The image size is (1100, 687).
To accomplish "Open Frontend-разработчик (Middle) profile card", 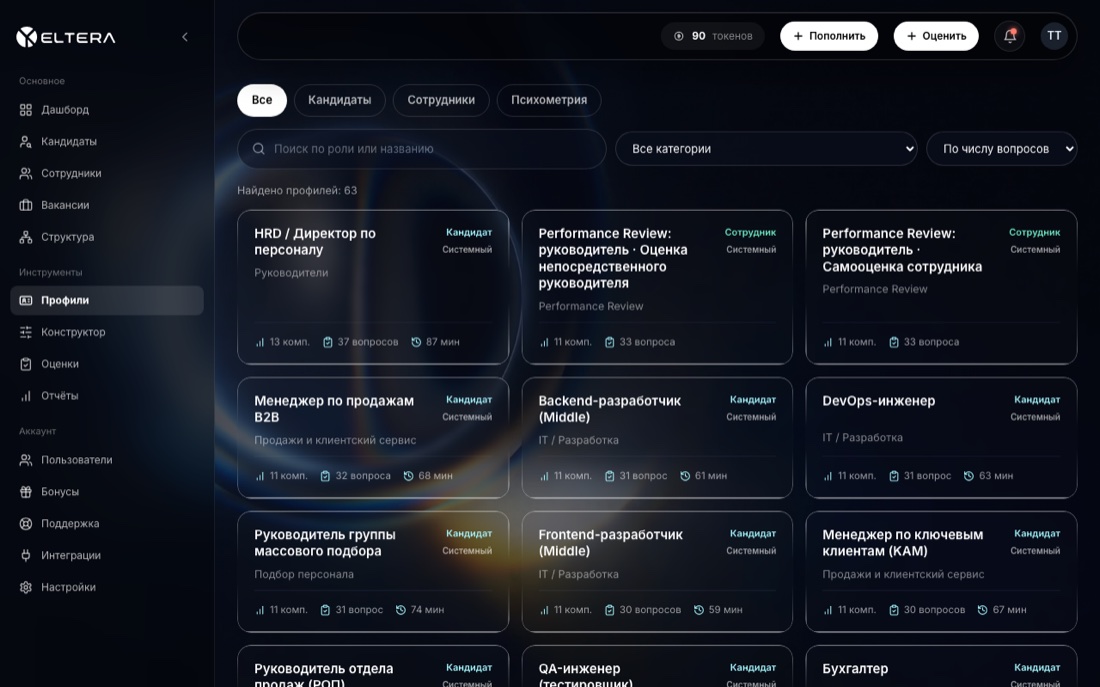I will [657, 572].
